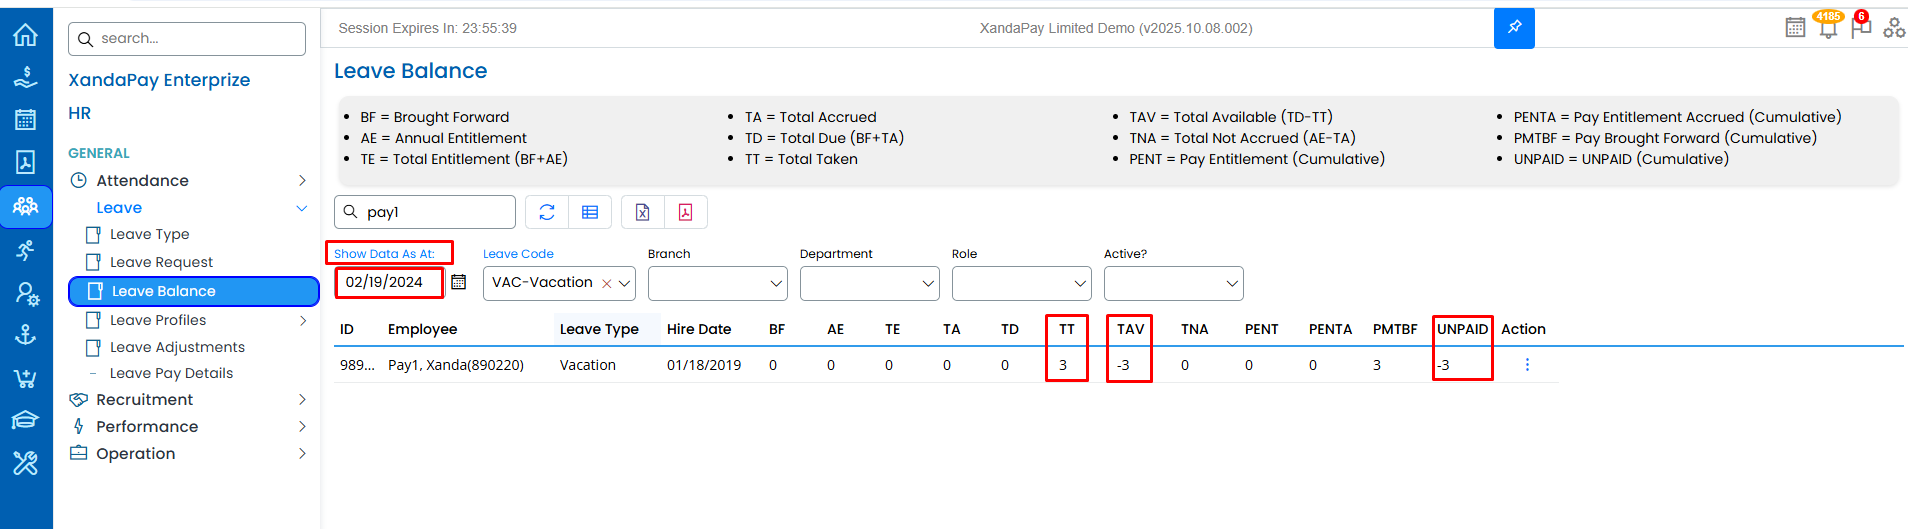The width and height of the screenshot is (1908, 529).
Task: Open Leave Adjustments in sidebar
Action: [x=177, y=347]
